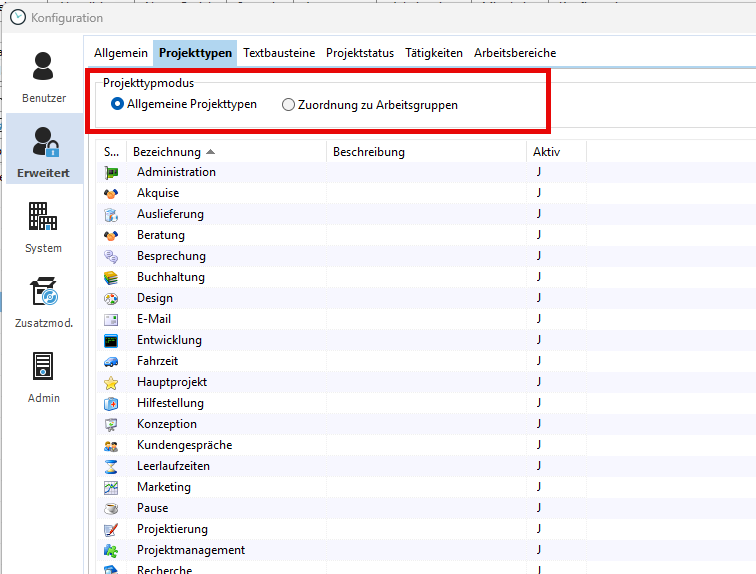The height and width of the screenshot is (574, 756).
Task: Select Allgemeine Projekttypen radio button
Action: [118, 105]
